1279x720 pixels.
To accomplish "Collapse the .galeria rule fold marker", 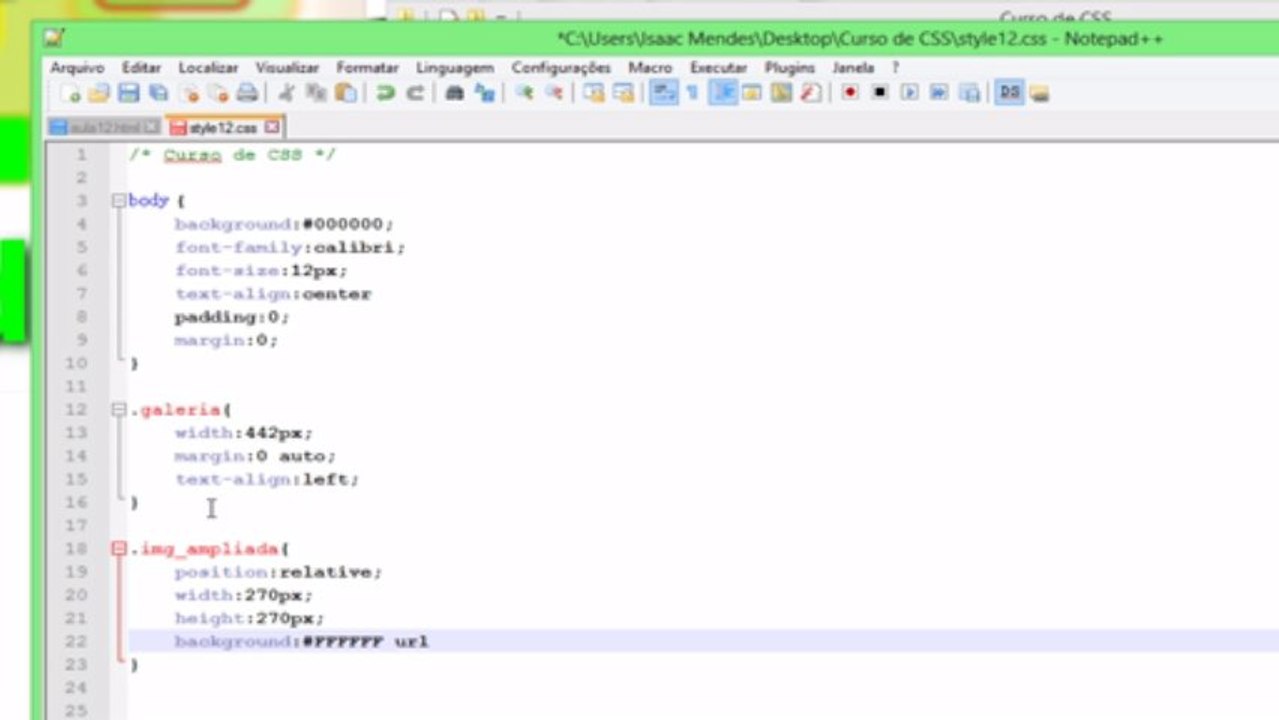I will 119,410.
